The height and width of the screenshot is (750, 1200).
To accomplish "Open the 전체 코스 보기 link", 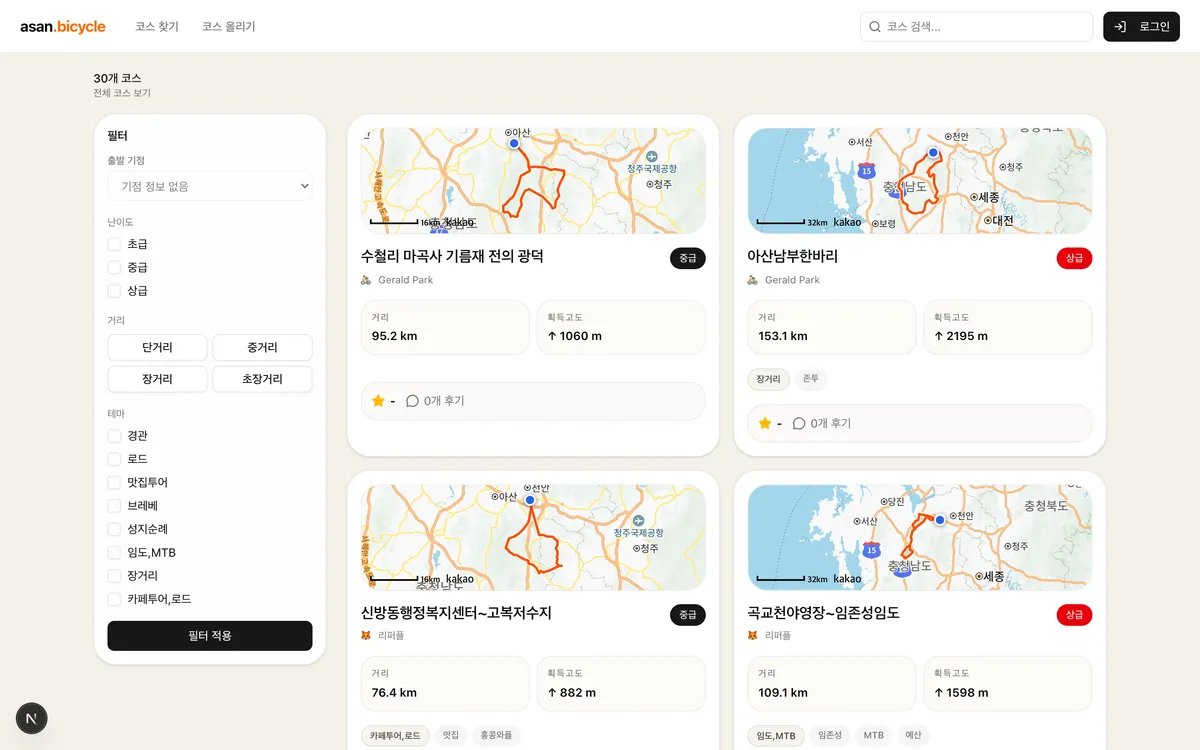I will point(121,92).
